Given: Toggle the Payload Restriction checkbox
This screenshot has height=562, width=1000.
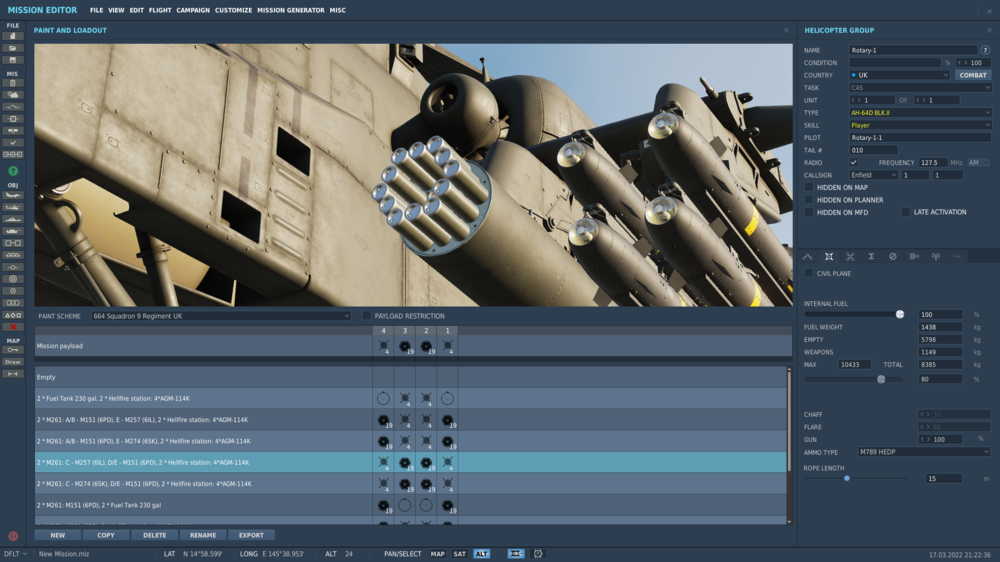Looking at the screenshot, I should tap(367, 316).
